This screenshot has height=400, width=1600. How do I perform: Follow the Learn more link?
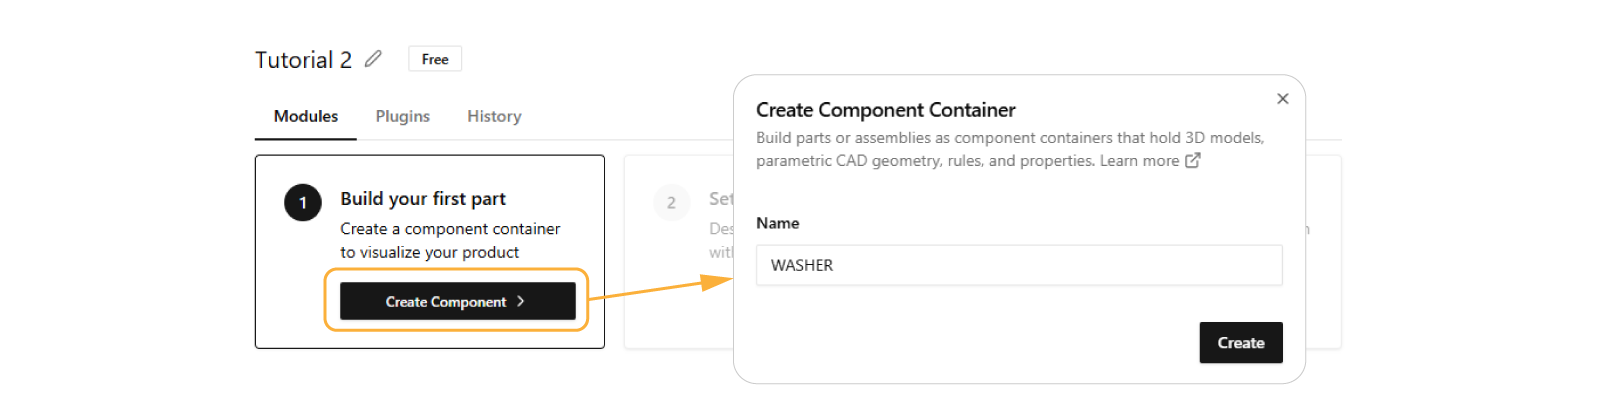[1139, 161]
